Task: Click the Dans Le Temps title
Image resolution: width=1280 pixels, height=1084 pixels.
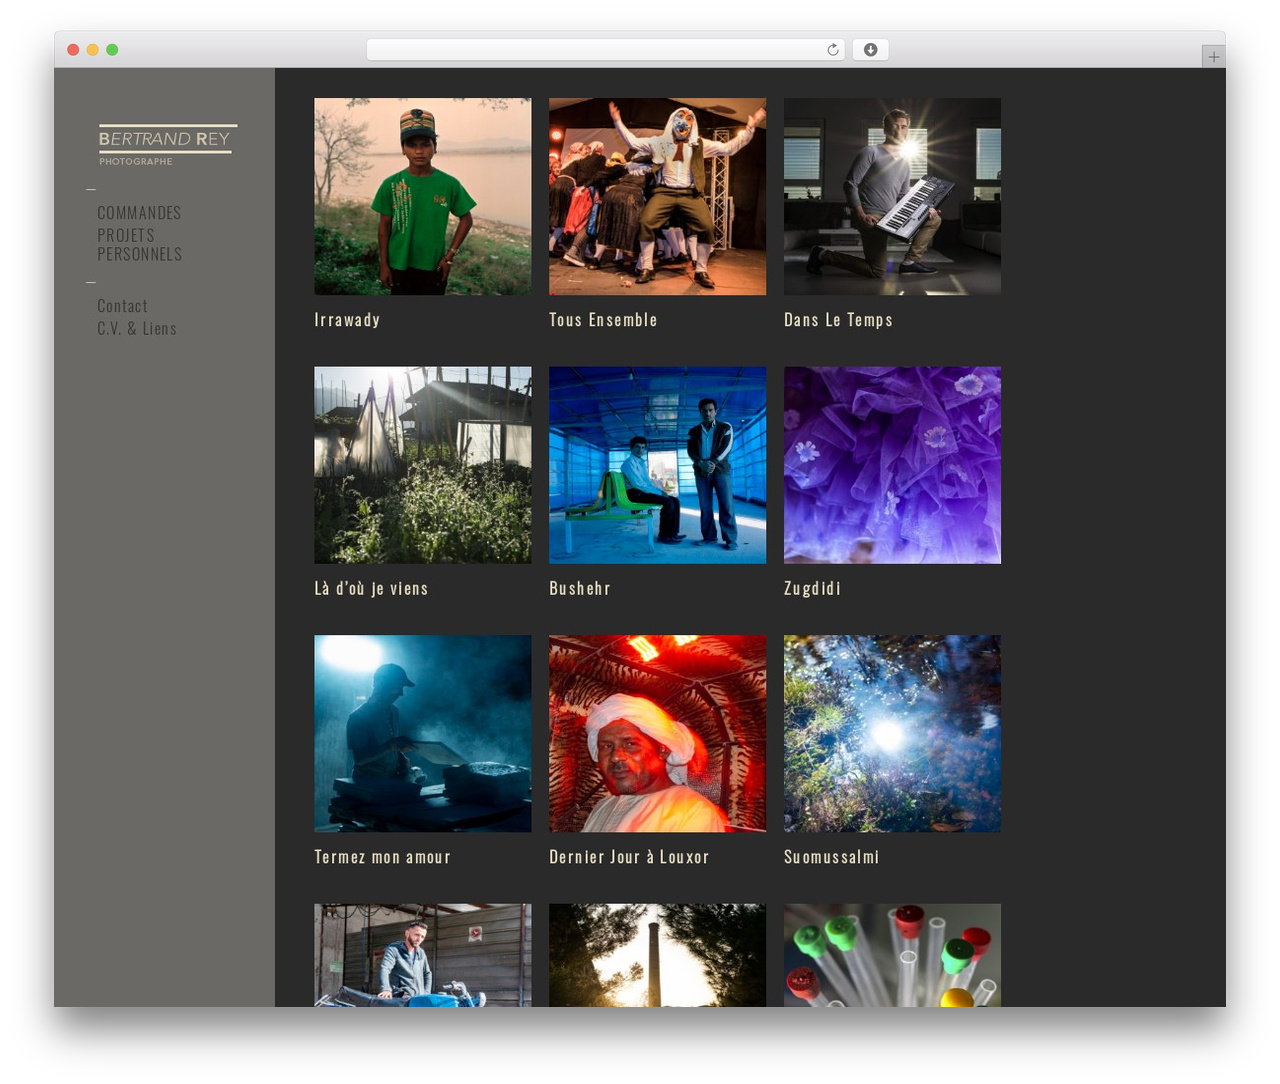Action: coord(838,320)
